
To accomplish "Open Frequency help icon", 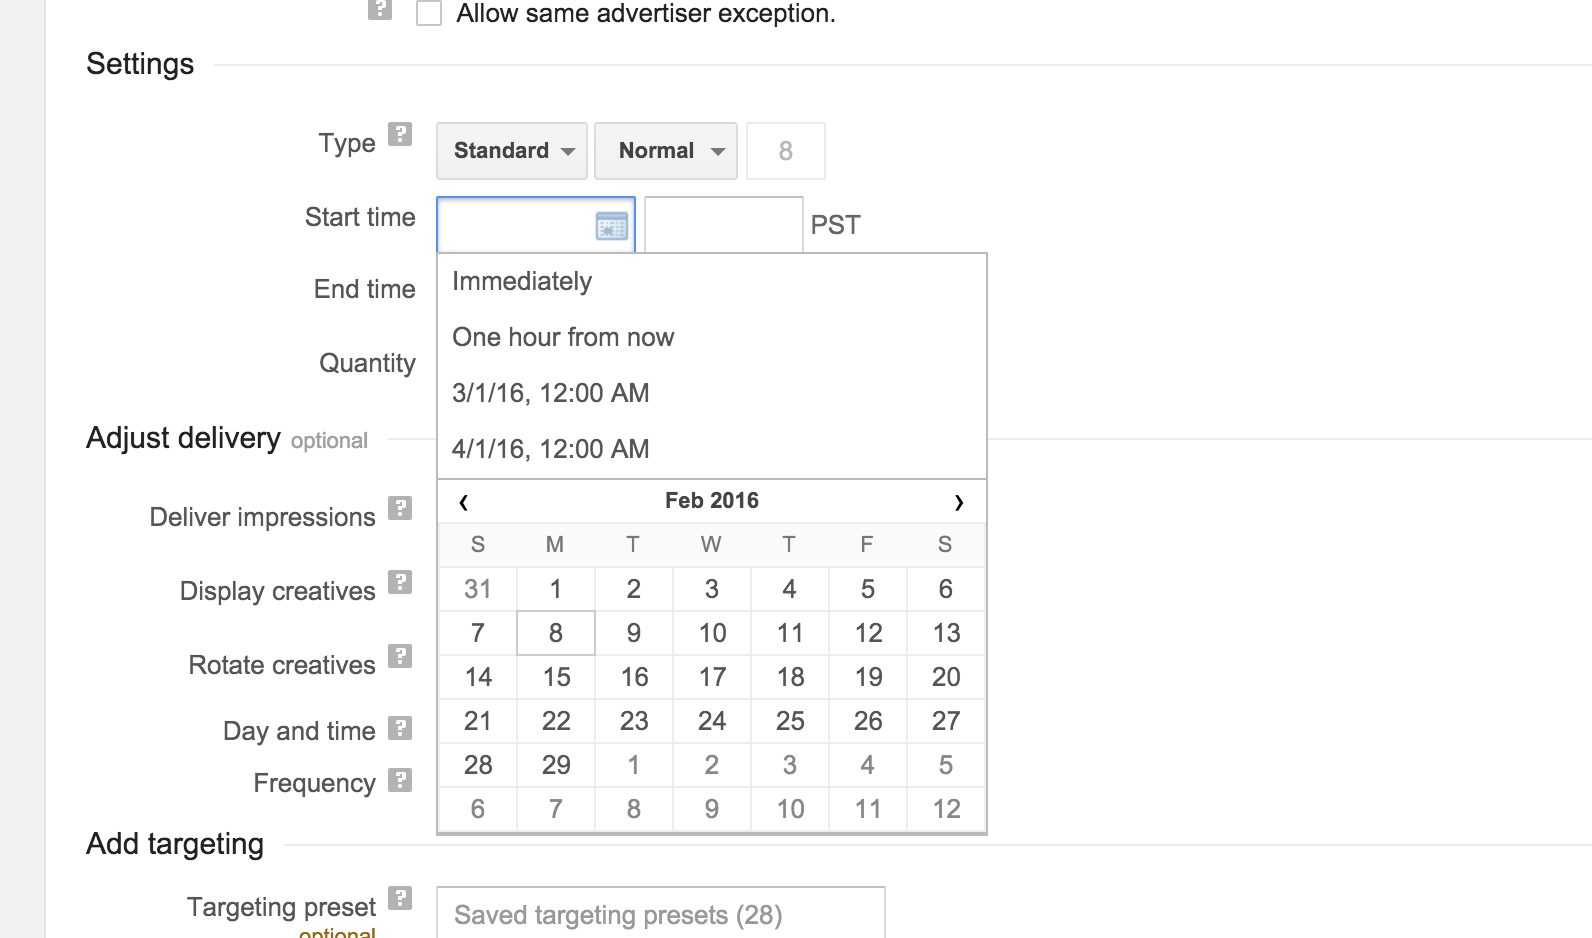I will 400,780.
